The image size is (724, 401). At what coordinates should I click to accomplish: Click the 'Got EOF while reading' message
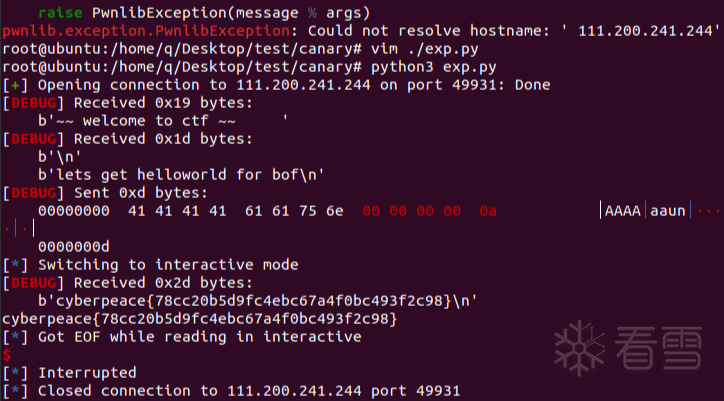(199, 337)
